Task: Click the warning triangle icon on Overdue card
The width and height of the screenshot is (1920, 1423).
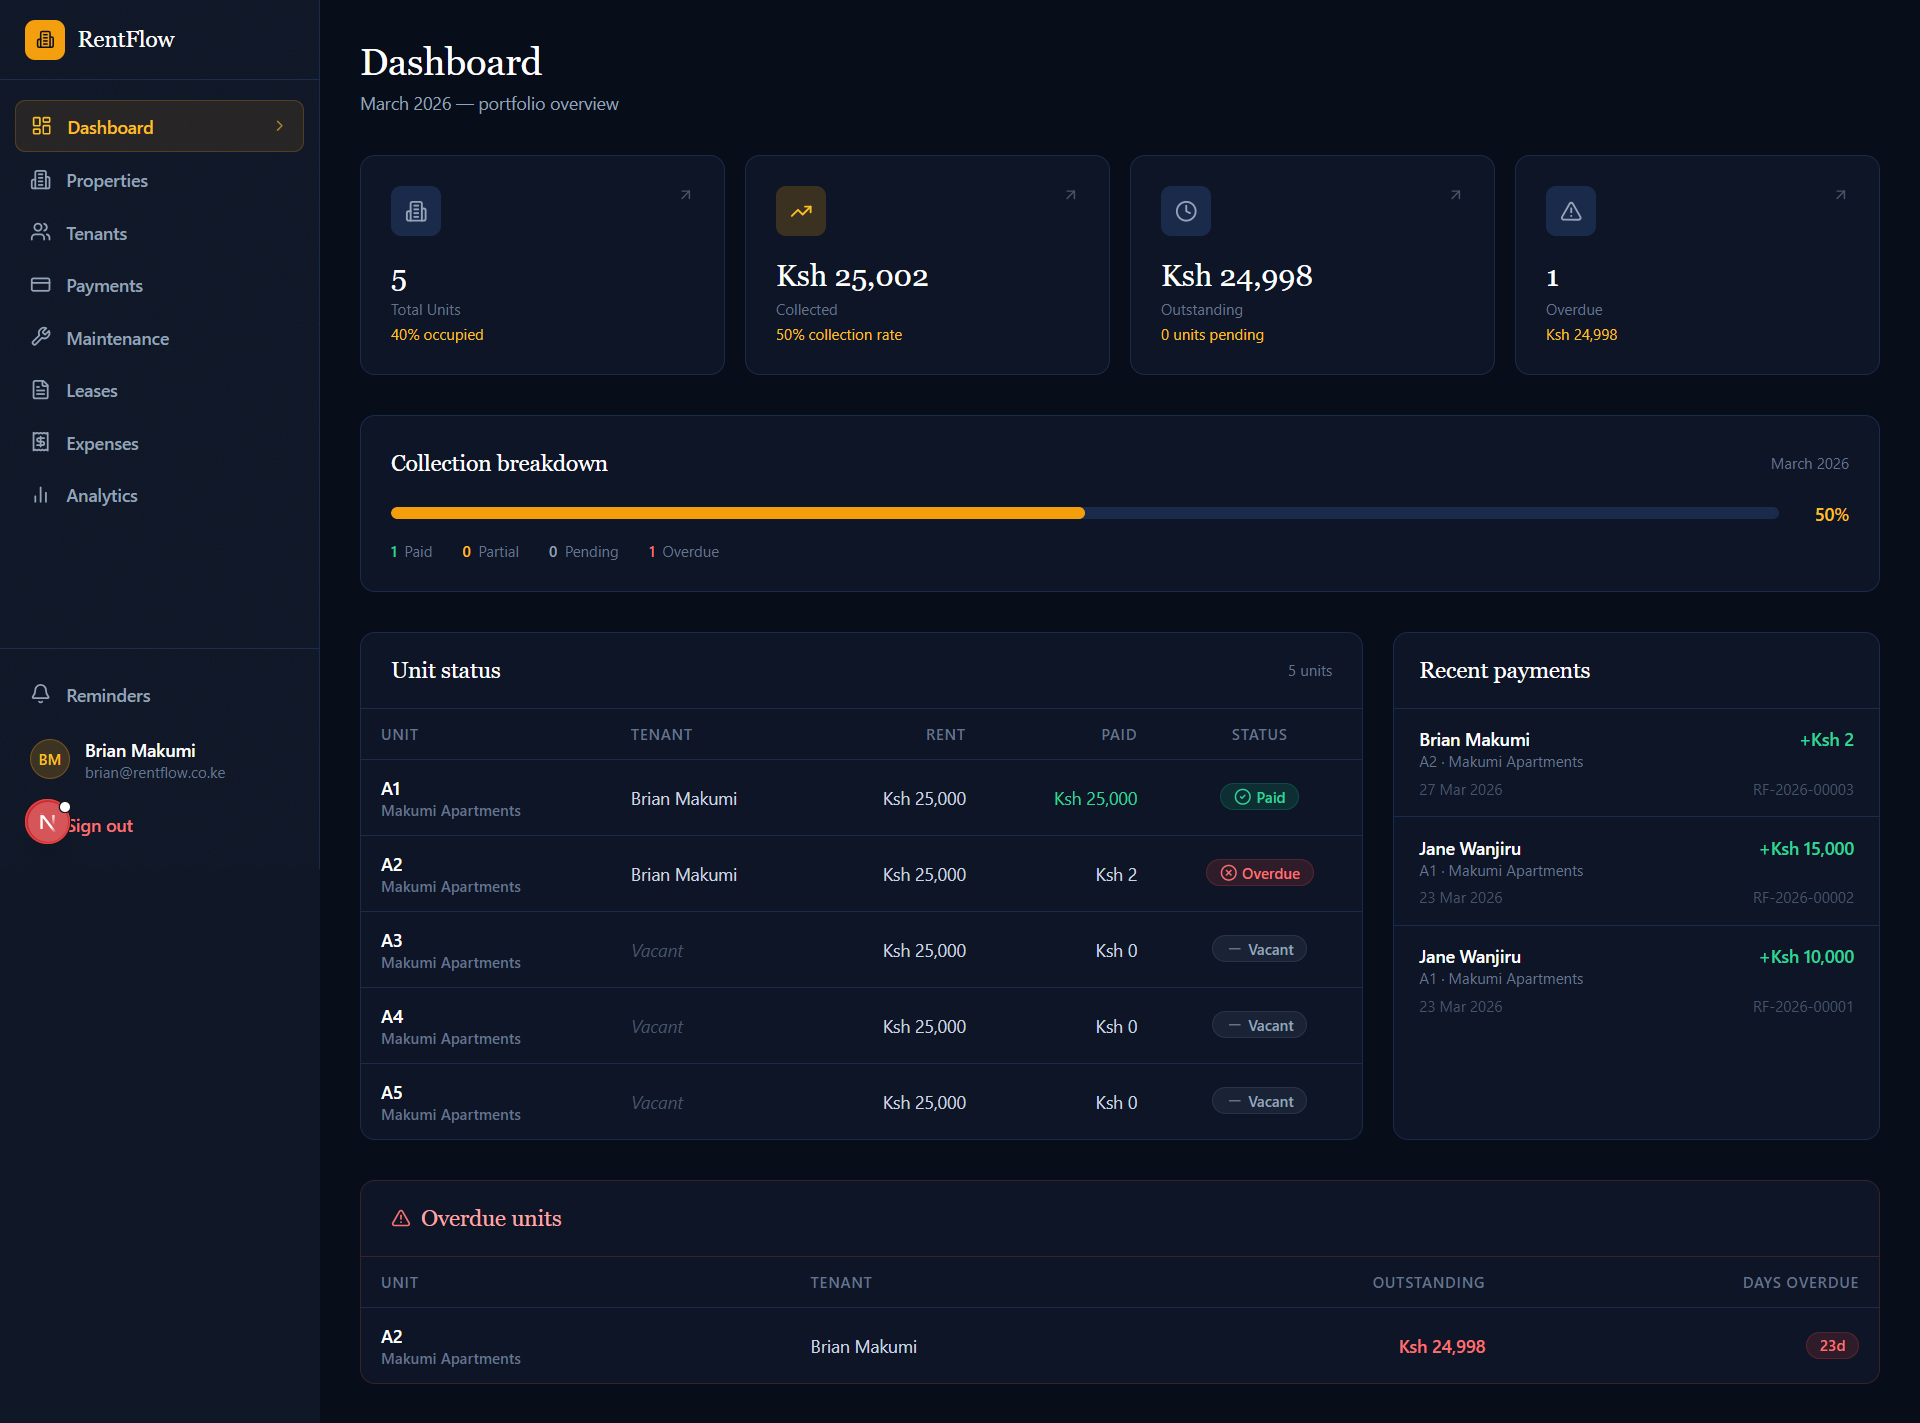Action: point(1571,211)
